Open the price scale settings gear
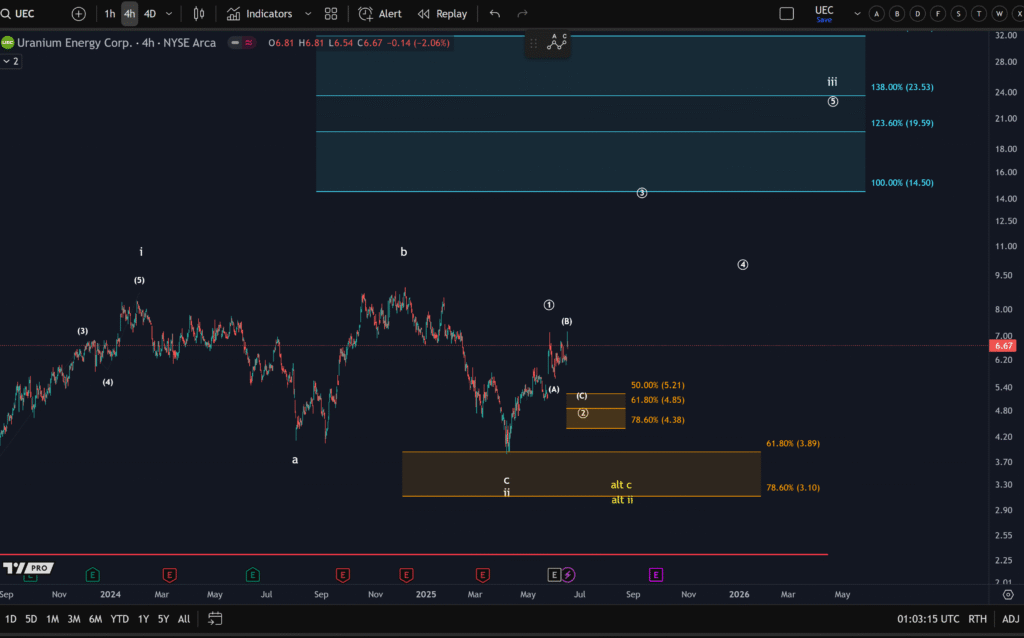The image size is (1024, 638). pos(1008,595)
